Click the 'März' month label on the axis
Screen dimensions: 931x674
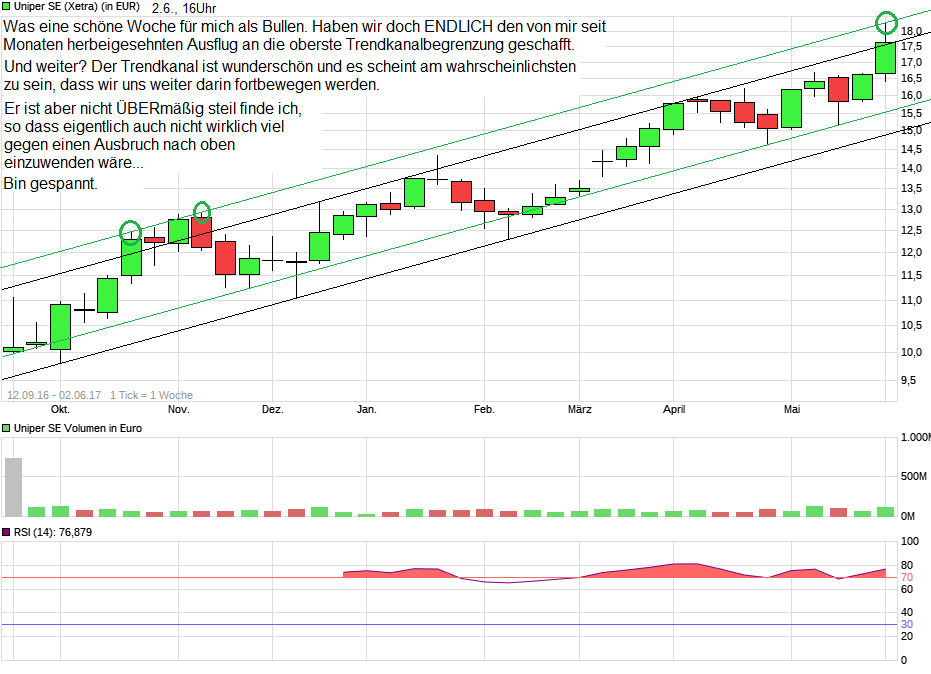[580, 409]
